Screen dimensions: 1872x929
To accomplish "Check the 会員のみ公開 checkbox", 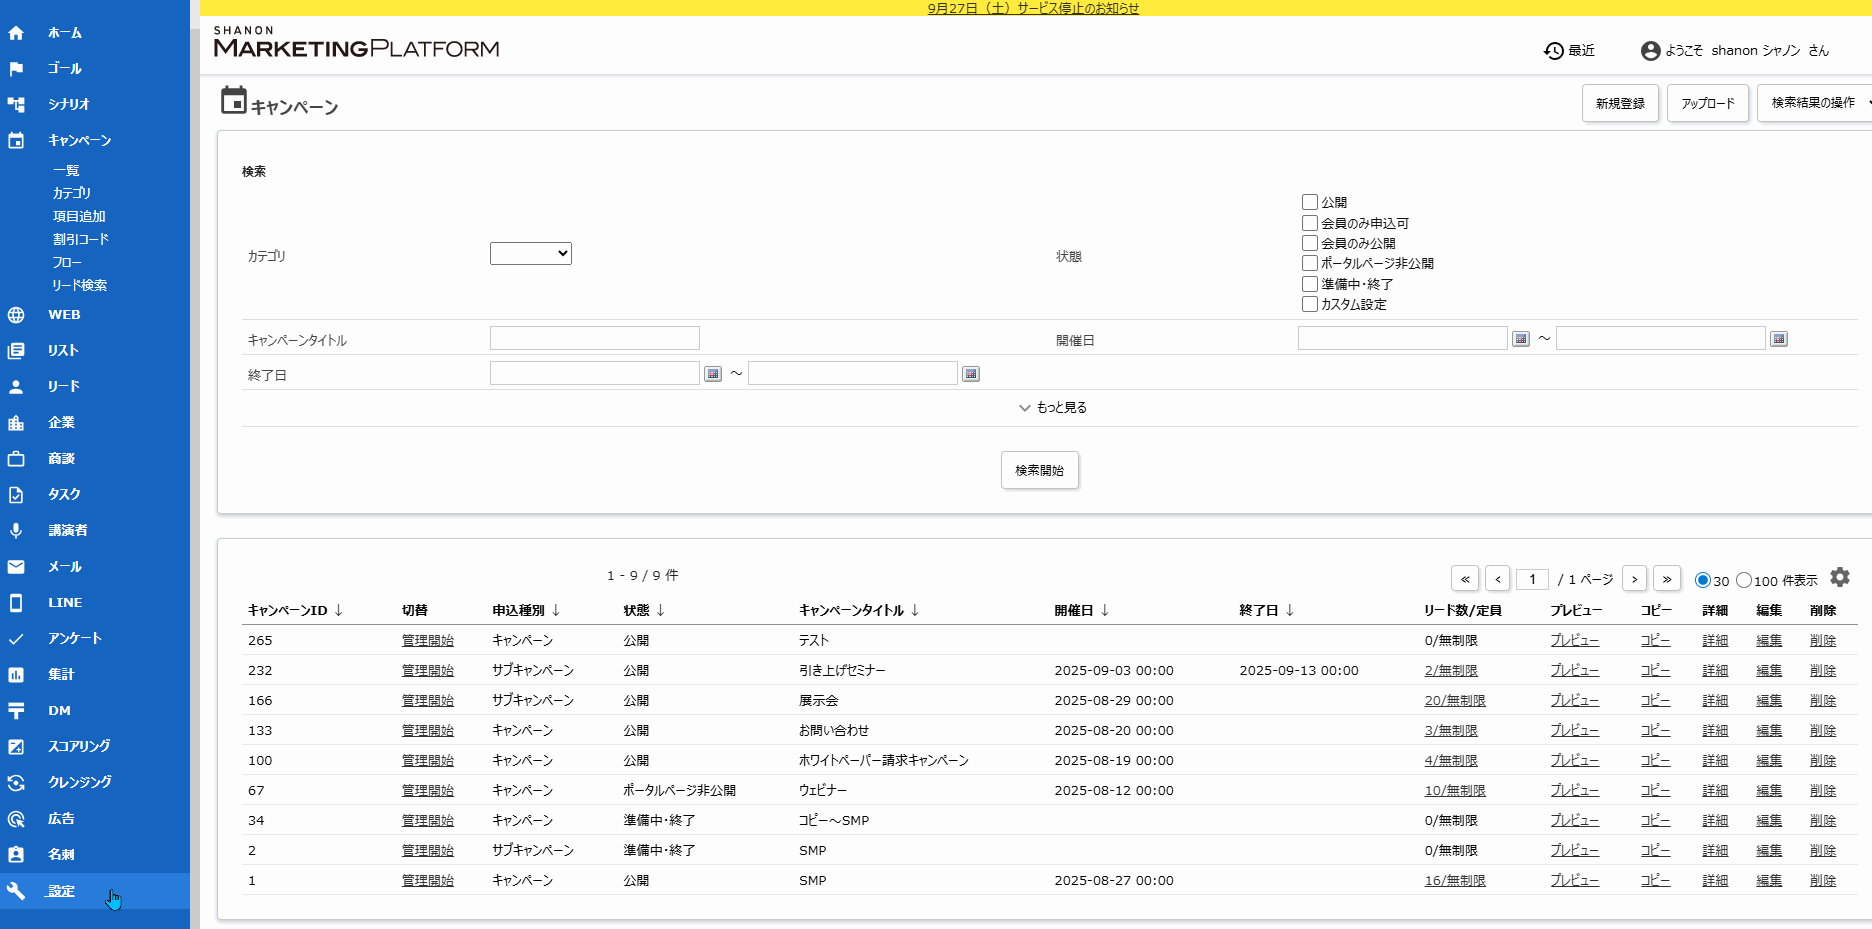I will tap(1310, 243).
